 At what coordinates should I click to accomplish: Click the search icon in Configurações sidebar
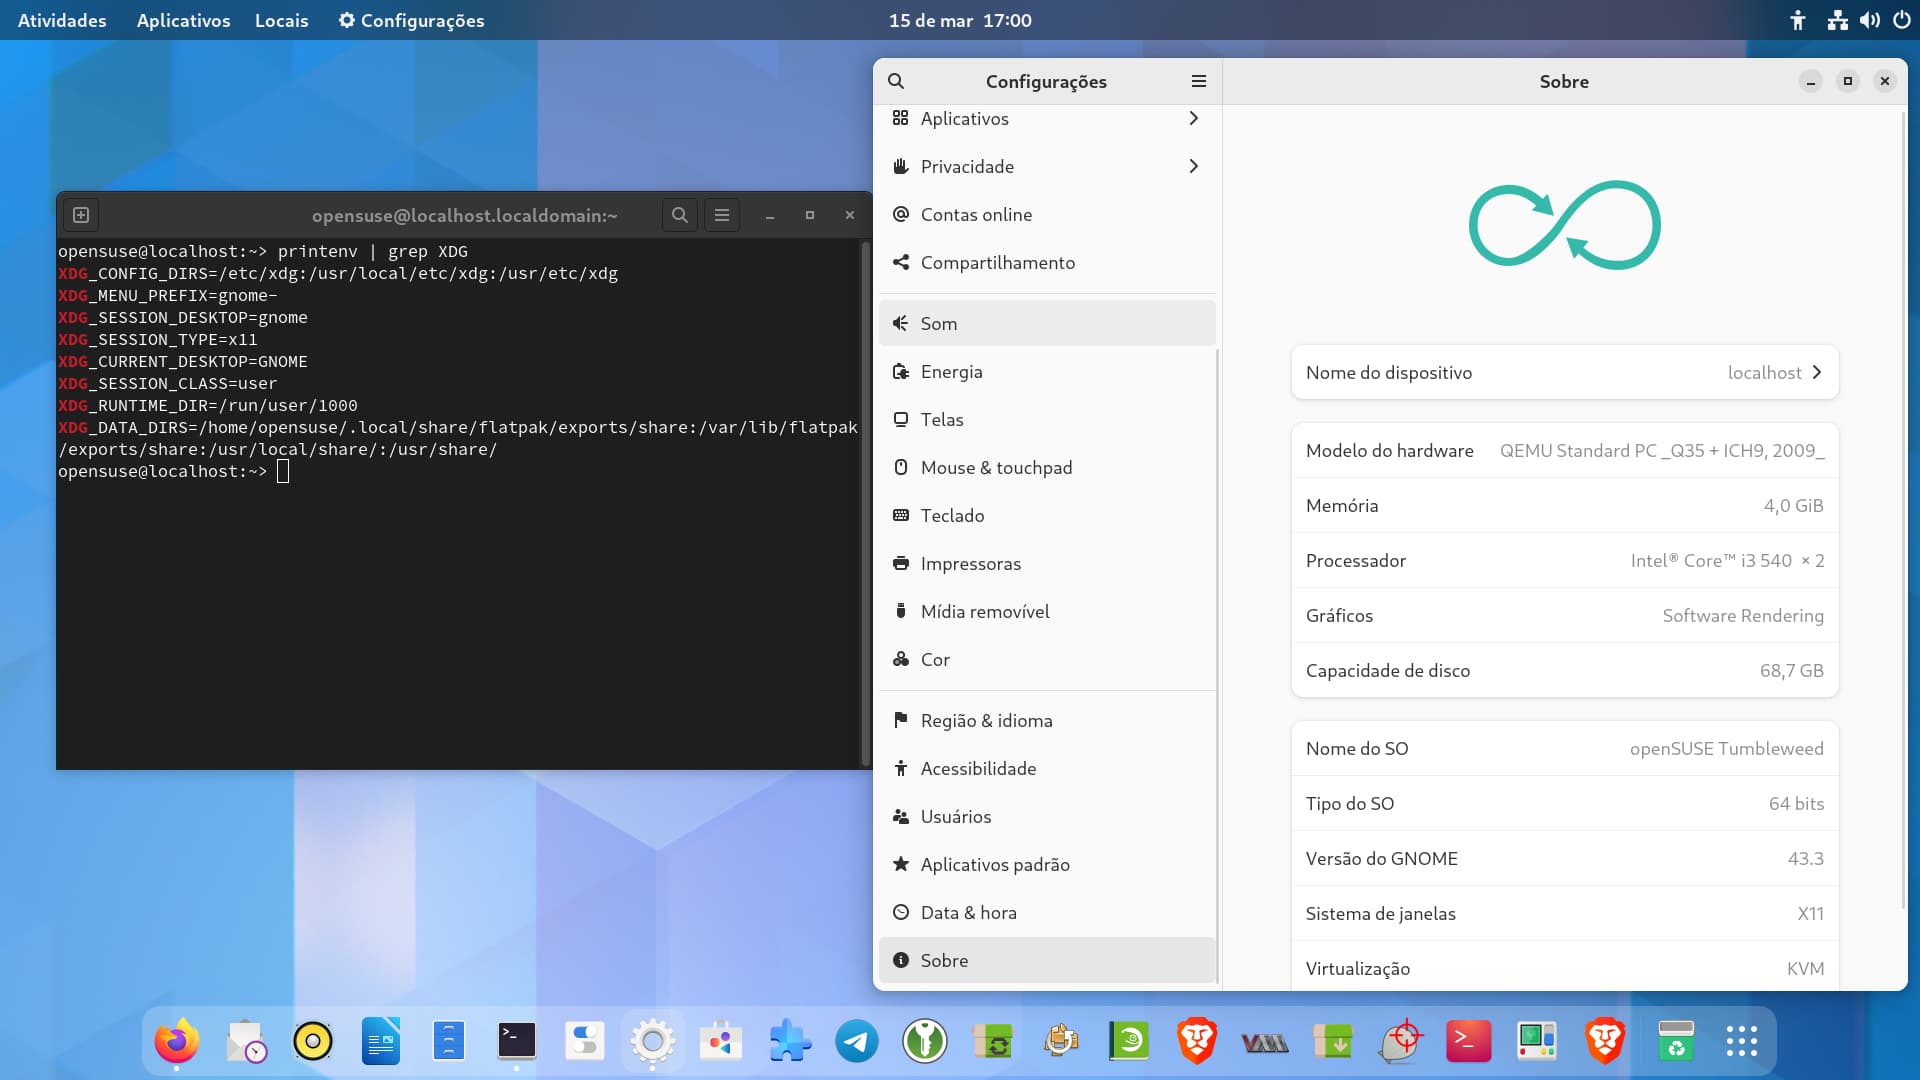896,81
